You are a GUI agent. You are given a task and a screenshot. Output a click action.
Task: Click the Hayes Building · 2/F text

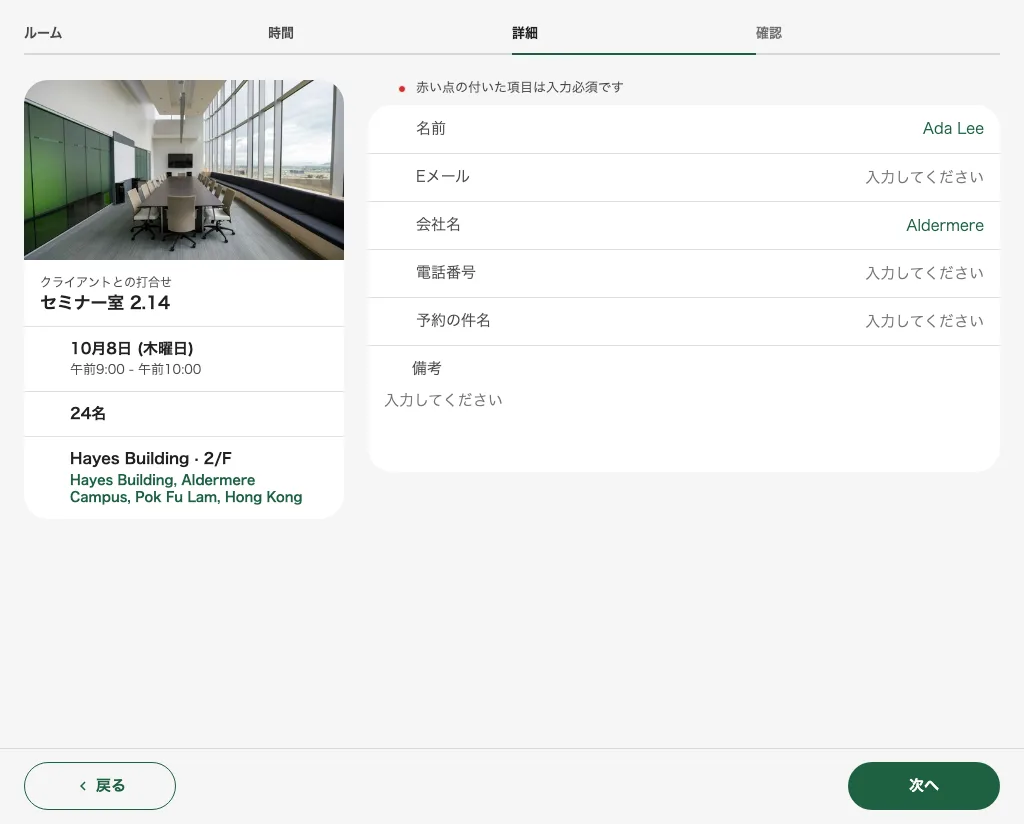151,458
